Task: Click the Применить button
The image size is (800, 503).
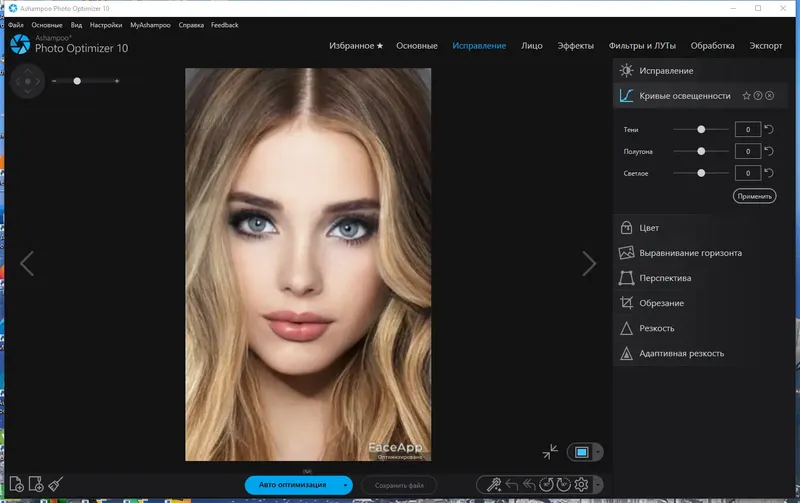Action: (754, 196)
